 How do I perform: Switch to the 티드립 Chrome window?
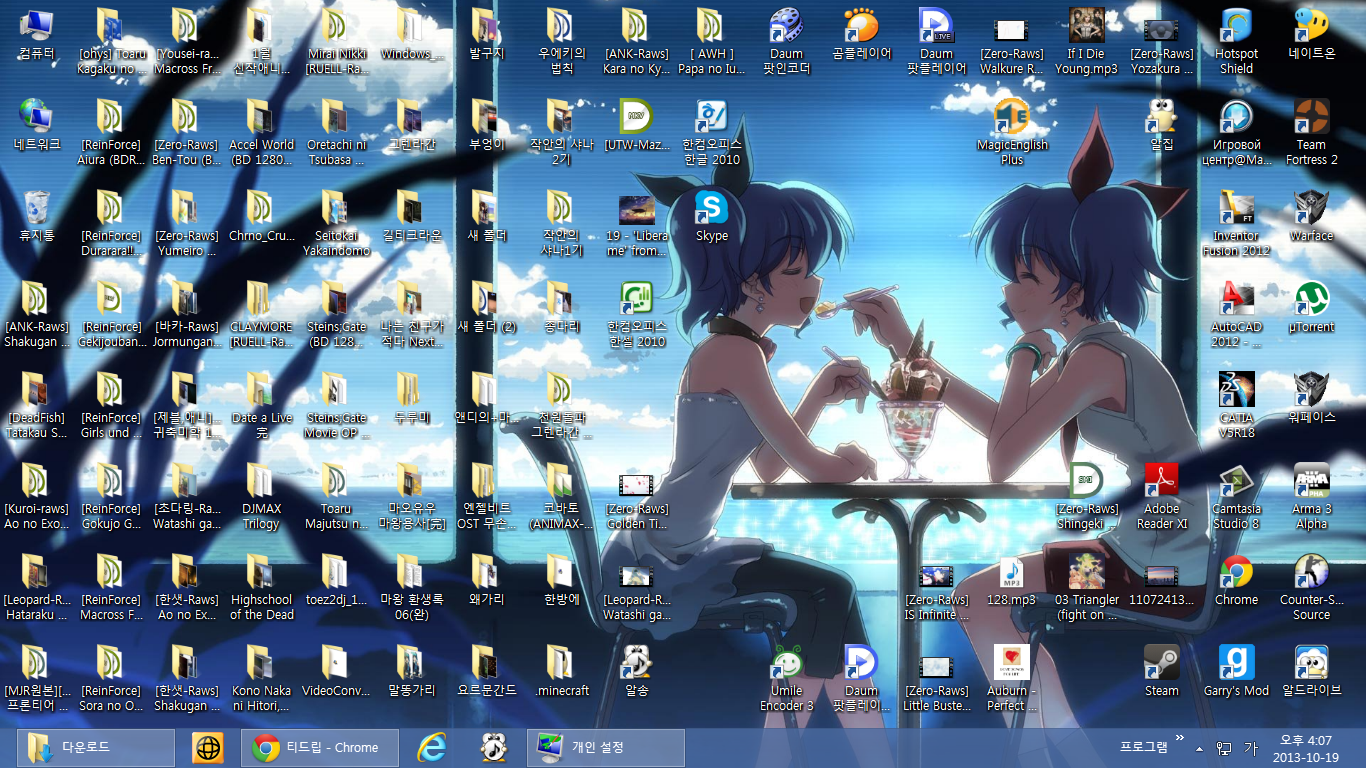pos(318,746)
